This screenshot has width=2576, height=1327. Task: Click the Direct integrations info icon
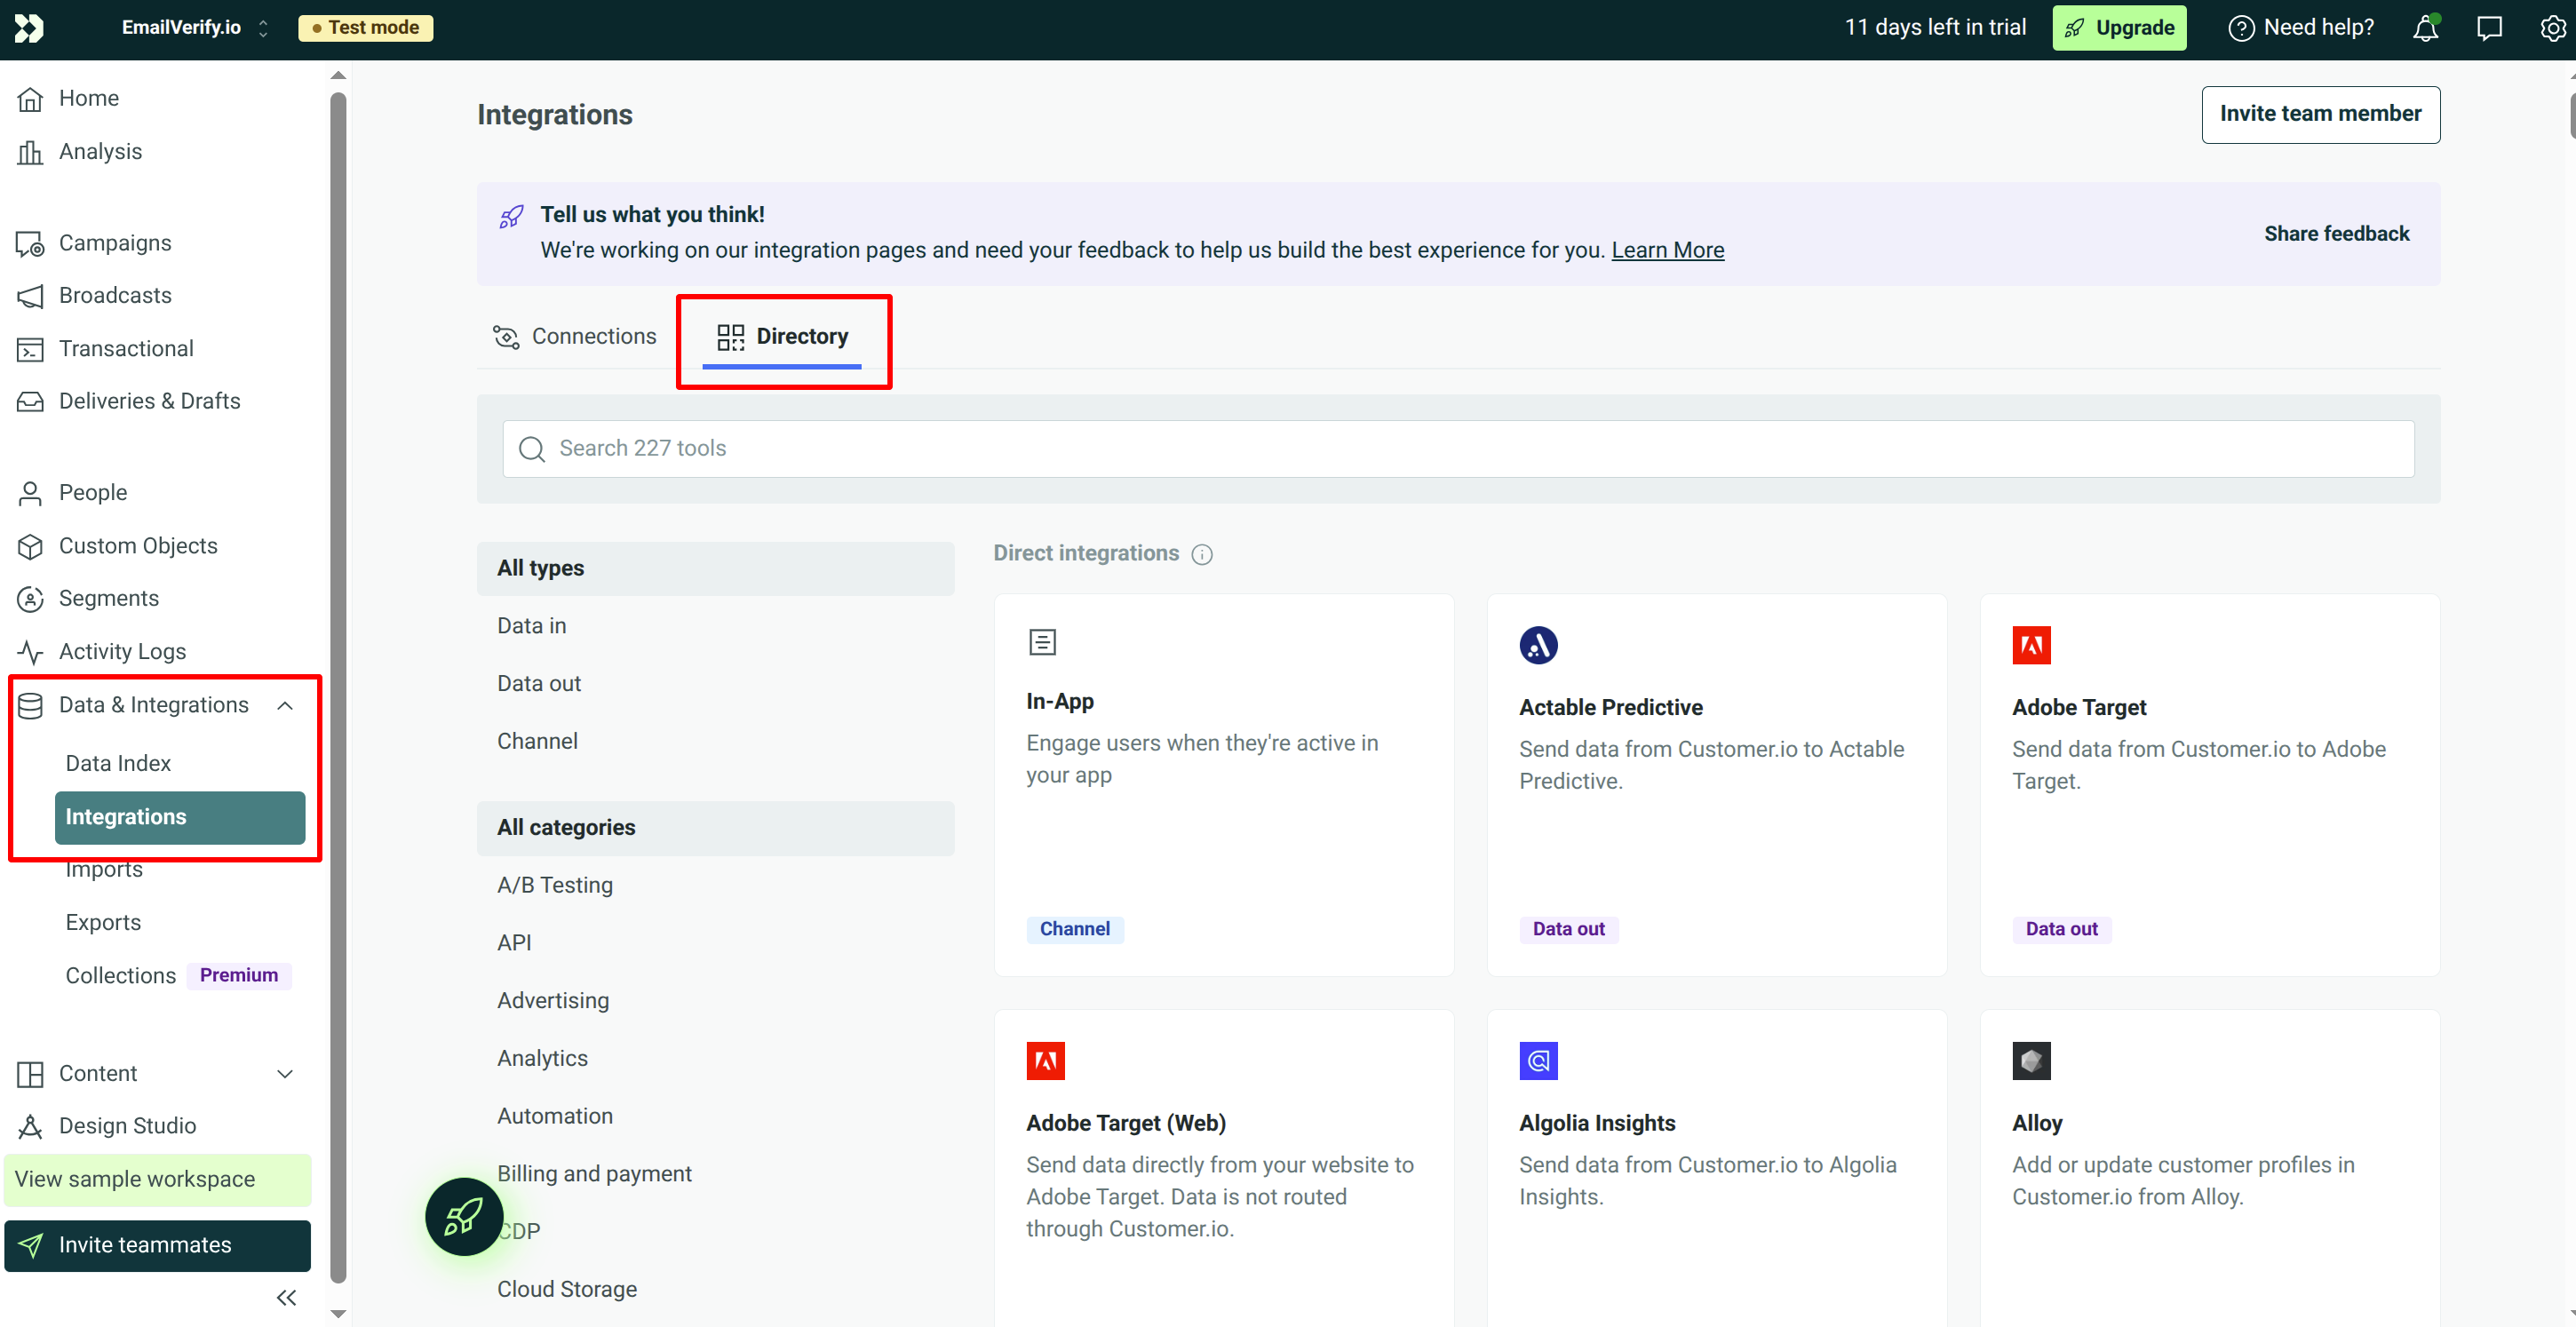[x=1202, y=554]
